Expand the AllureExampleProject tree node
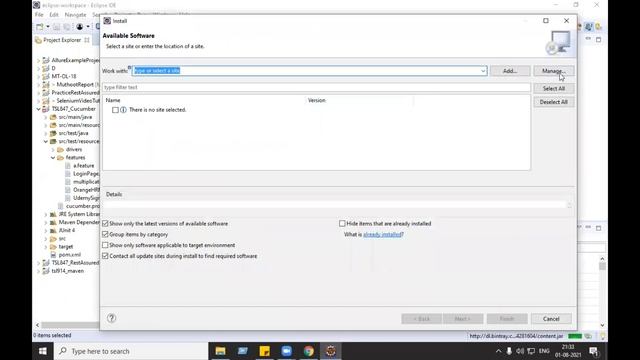Screen dimensions: 640x360 click(x=39, y=60)
